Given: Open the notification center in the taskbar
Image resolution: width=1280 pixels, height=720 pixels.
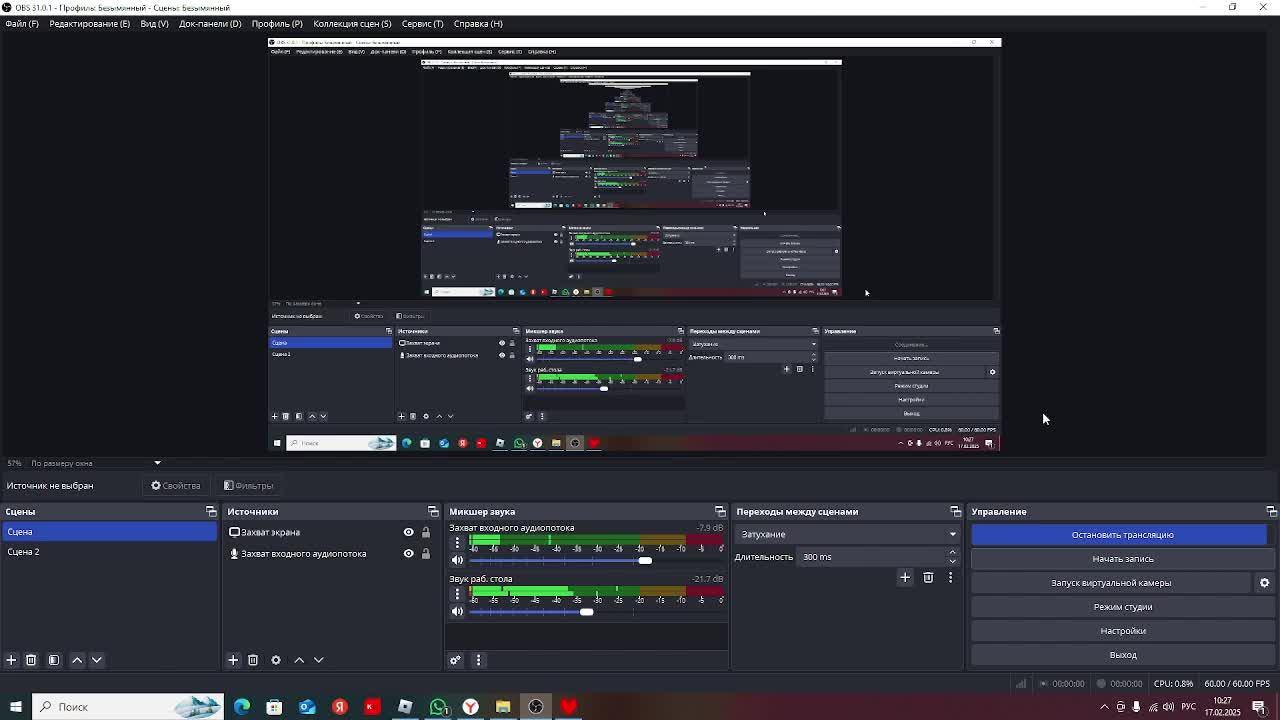Looking at the screenshot, I should (x=1259, y=707).
